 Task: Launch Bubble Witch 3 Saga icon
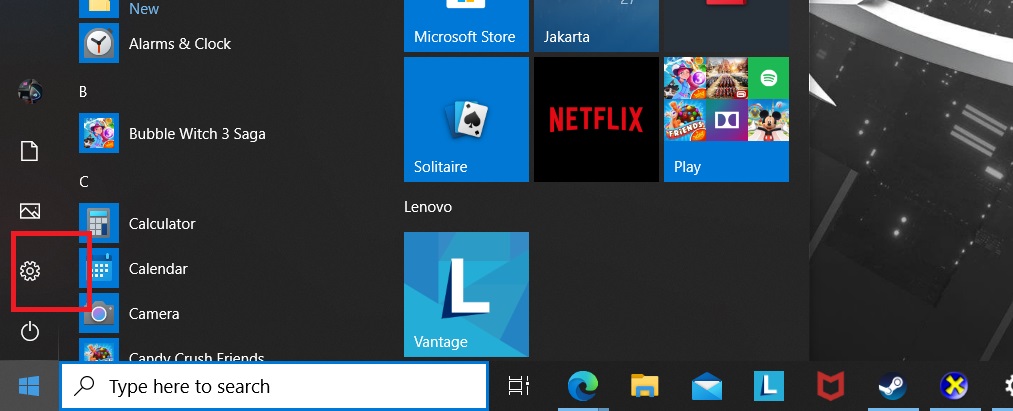[99, 133]
